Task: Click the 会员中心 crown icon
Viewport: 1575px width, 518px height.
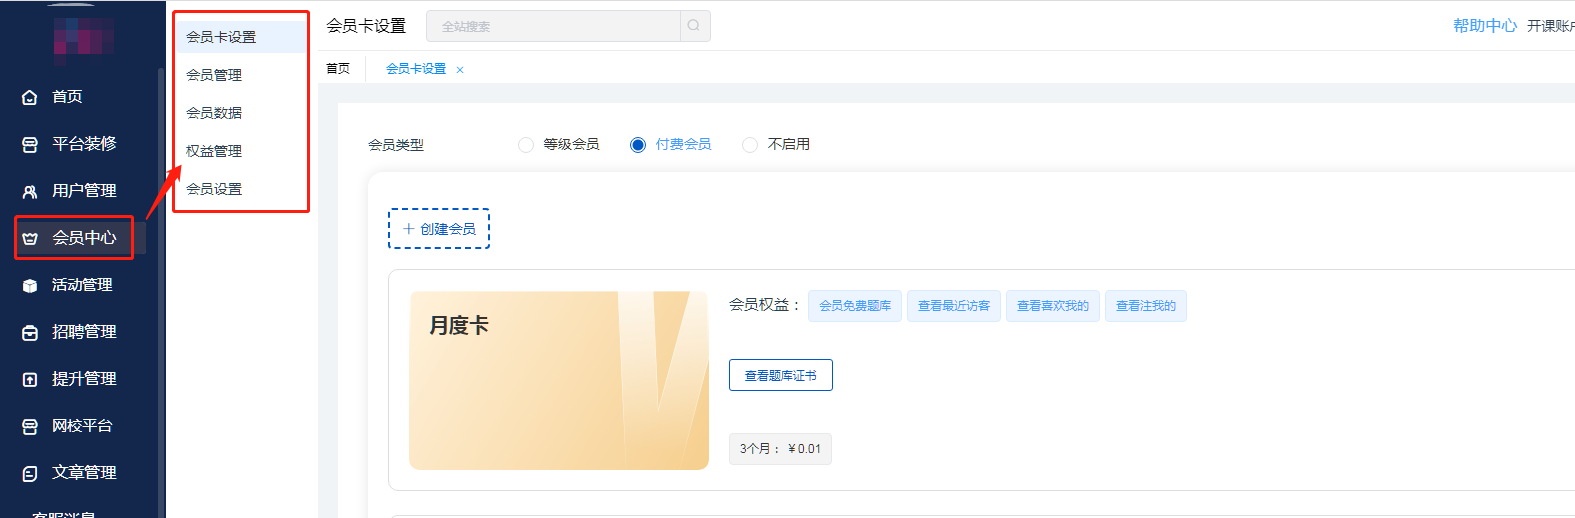Action: (30, 238)
